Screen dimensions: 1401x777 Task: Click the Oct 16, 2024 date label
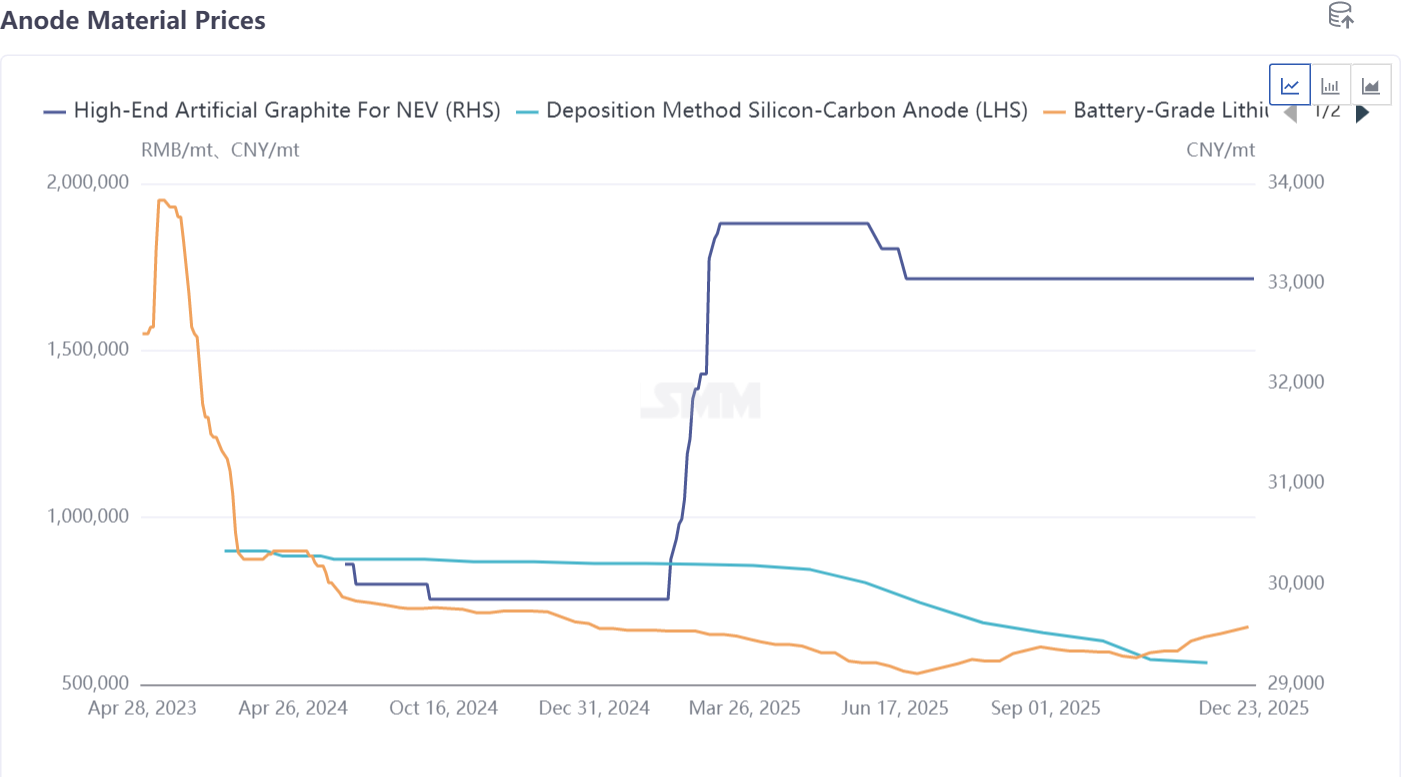click(x=443, y=708)
